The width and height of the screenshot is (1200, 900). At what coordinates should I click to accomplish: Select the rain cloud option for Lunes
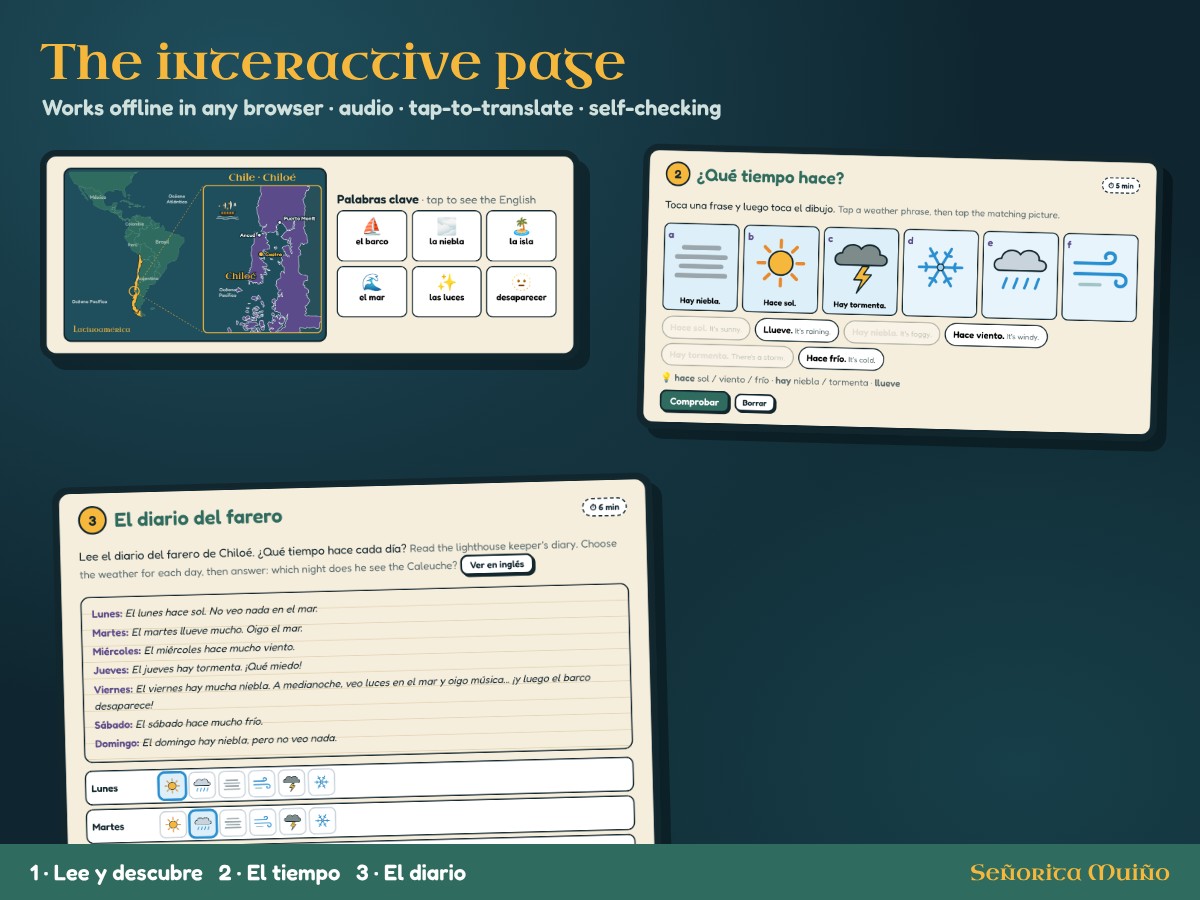202,786
